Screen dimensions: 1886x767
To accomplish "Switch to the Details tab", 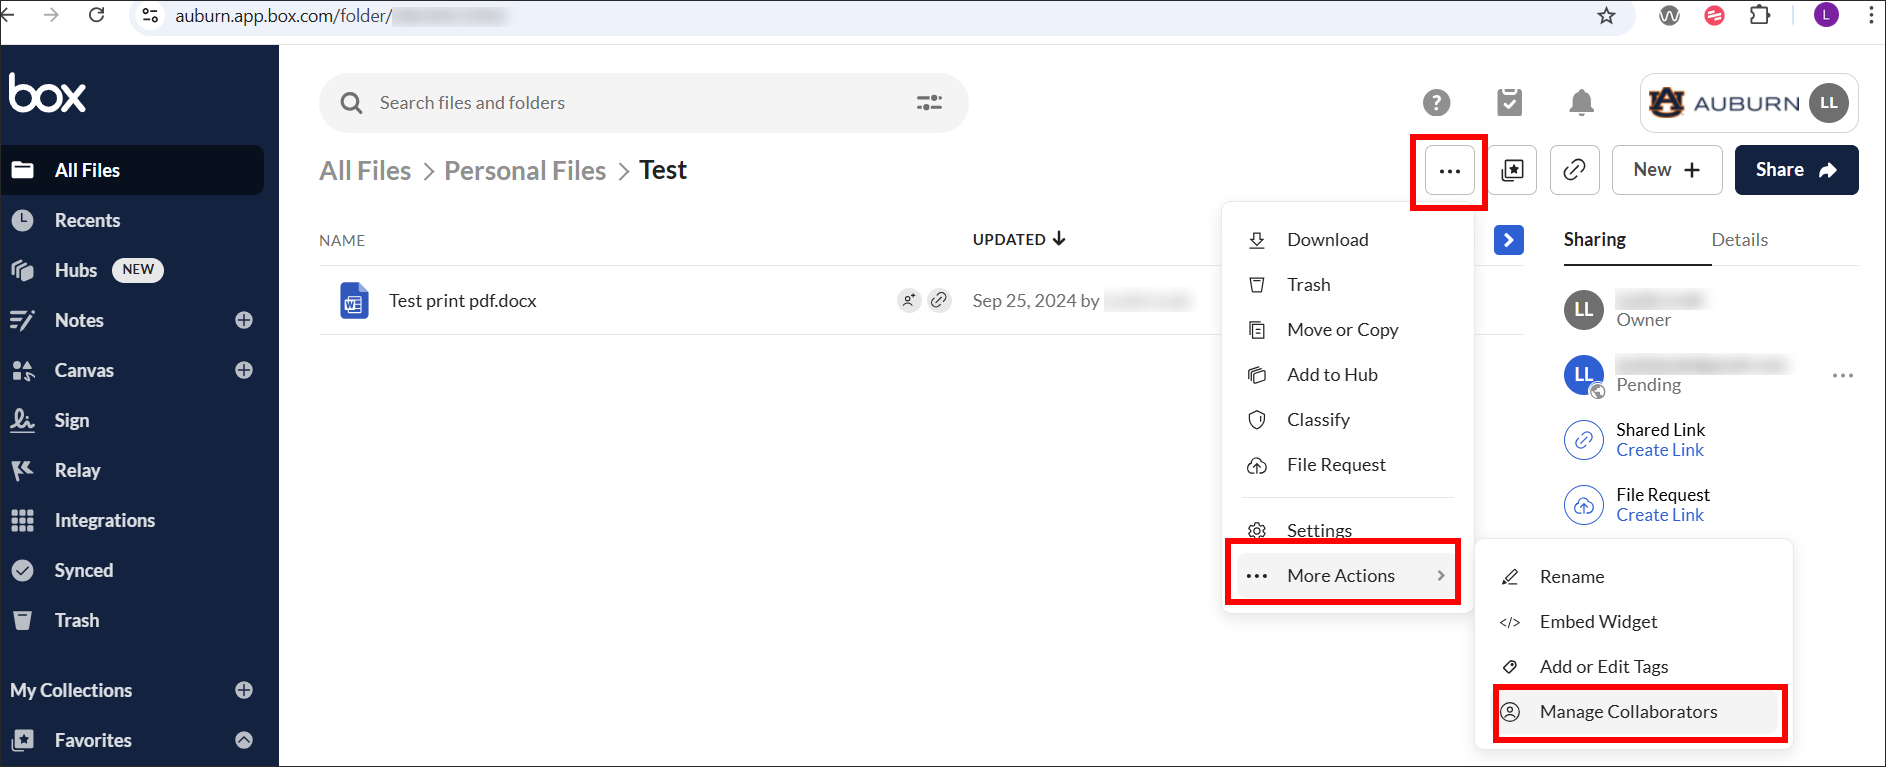I will pyautogui.click(x=1739, y=240).
